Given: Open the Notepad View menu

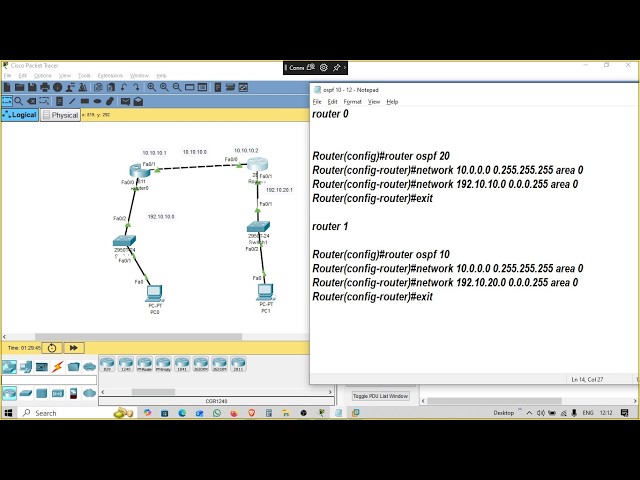Looking at the screenshot, I should pos(374,102).
